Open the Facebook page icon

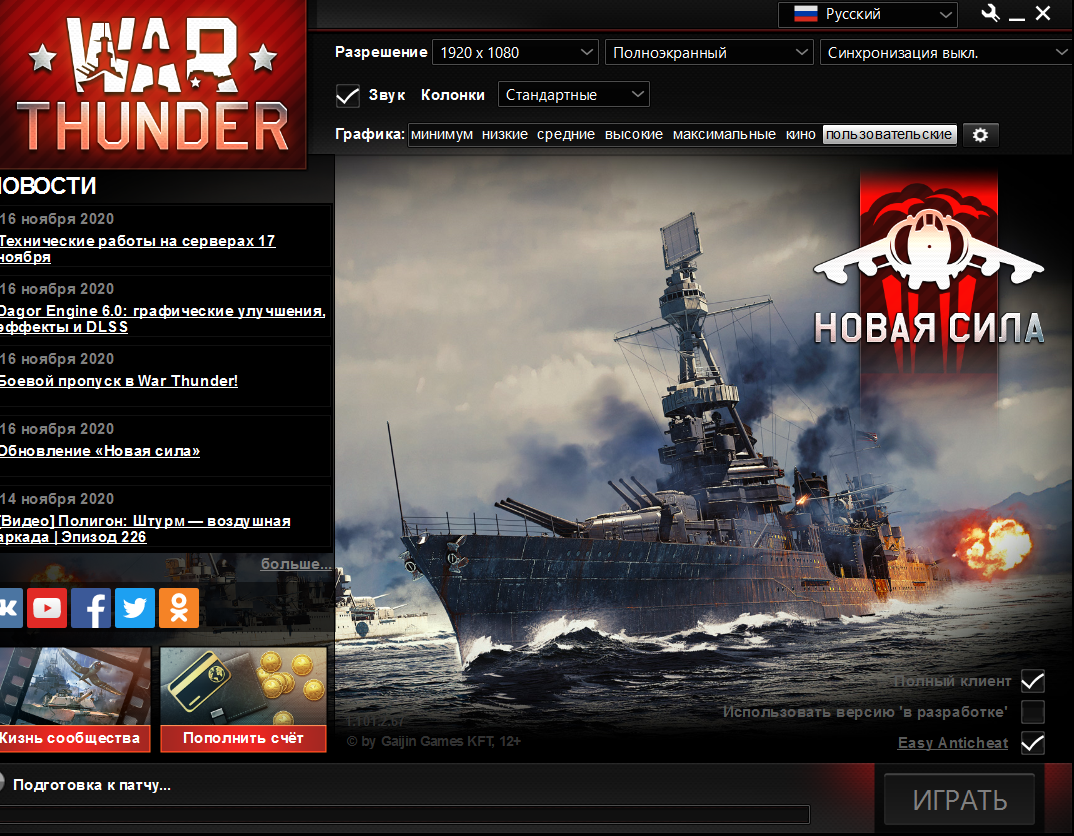[91, 607]
